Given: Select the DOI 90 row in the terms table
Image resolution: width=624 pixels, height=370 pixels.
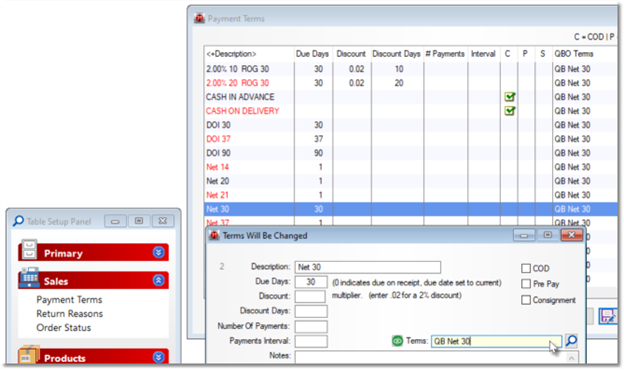Looking at the screenshot, I should click(410, 153).
